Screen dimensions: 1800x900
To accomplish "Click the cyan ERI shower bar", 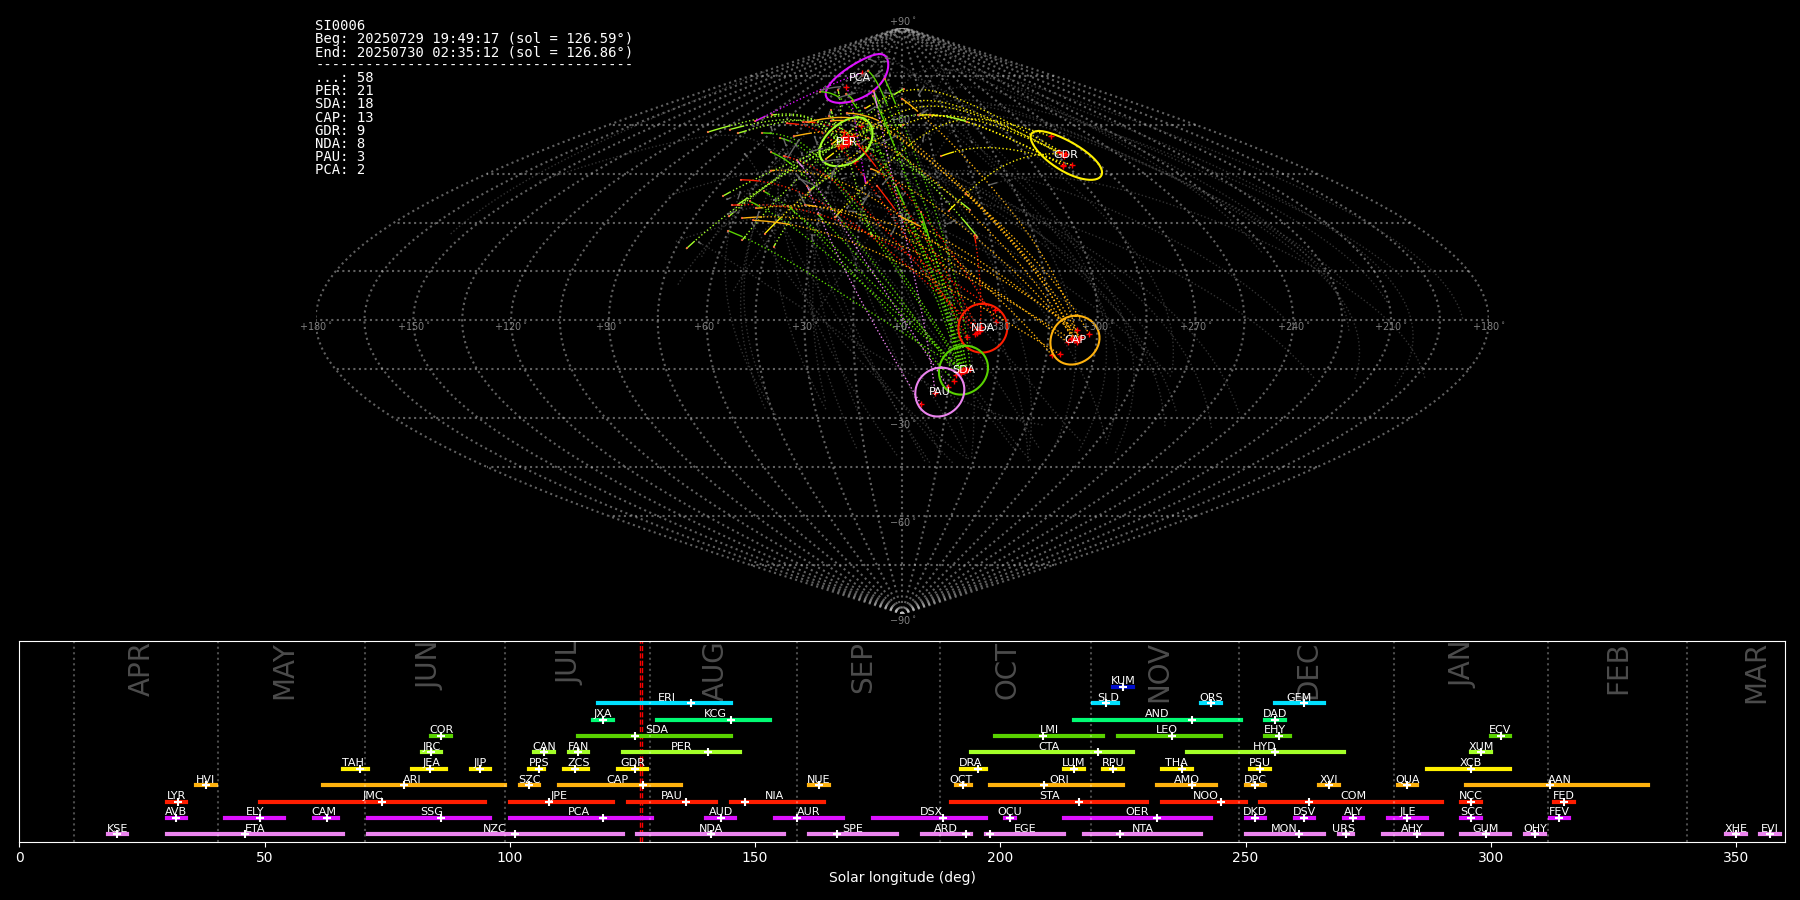I will pos(664,703).
